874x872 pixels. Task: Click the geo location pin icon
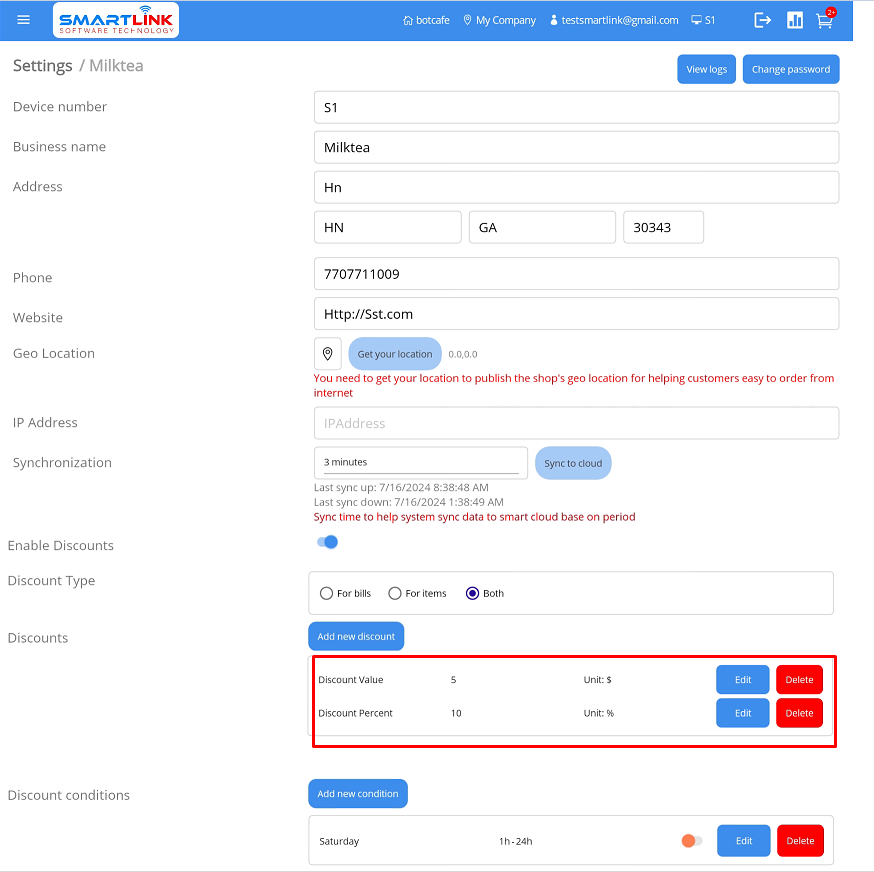(327, 354)
